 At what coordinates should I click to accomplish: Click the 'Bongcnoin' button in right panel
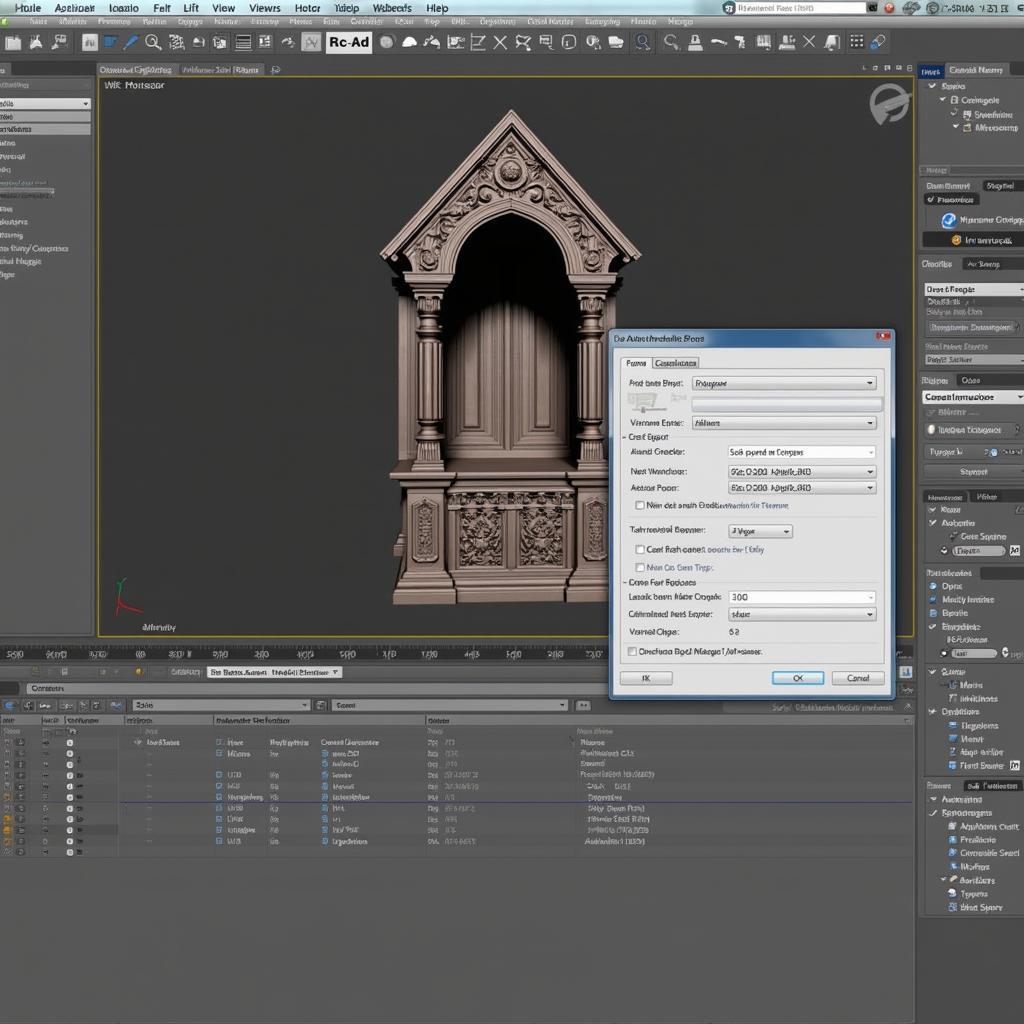[972, 327]
